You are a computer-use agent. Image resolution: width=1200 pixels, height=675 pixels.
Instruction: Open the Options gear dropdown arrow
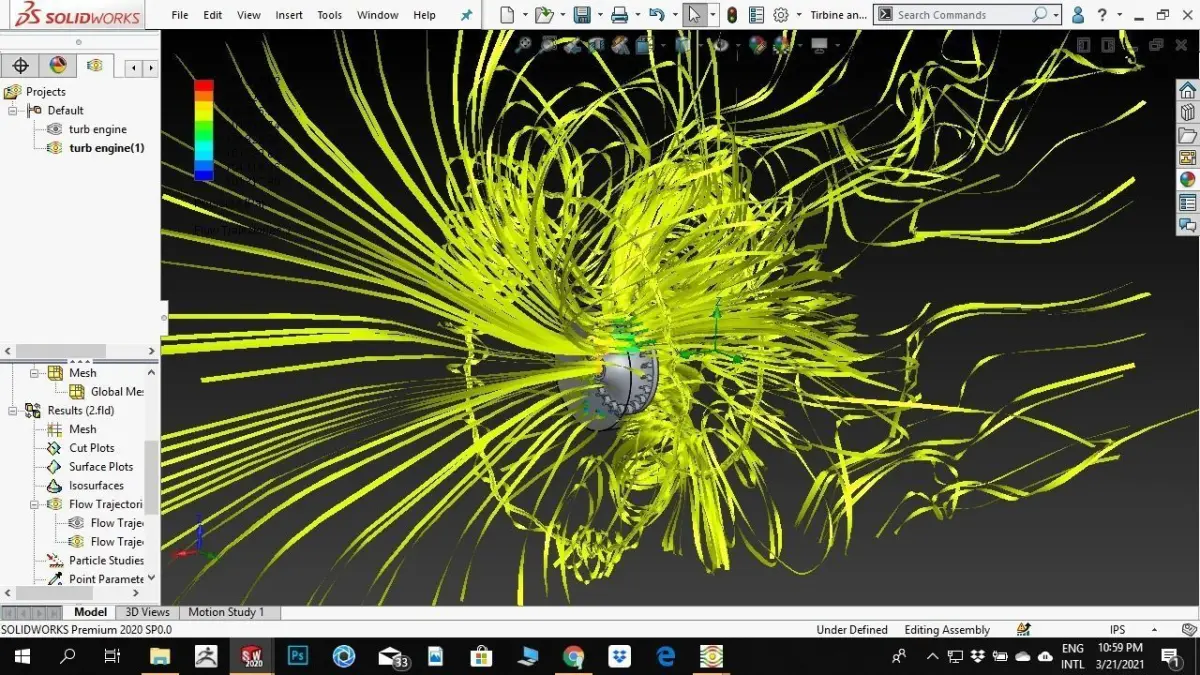click(797, 15)
